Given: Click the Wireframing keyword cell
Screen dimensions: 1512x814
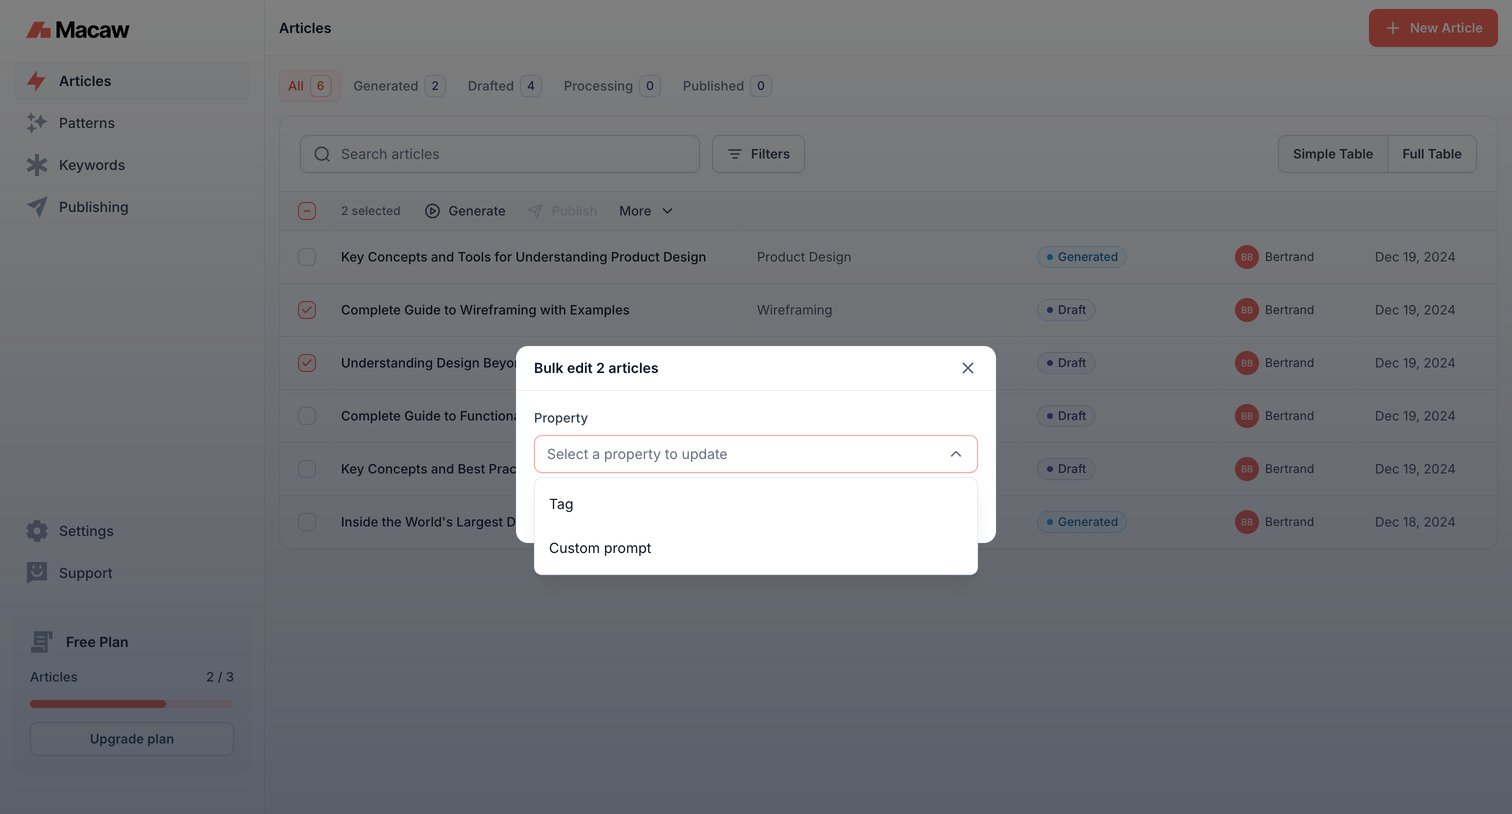Looking at the screenshot, I should pos(794,310).
